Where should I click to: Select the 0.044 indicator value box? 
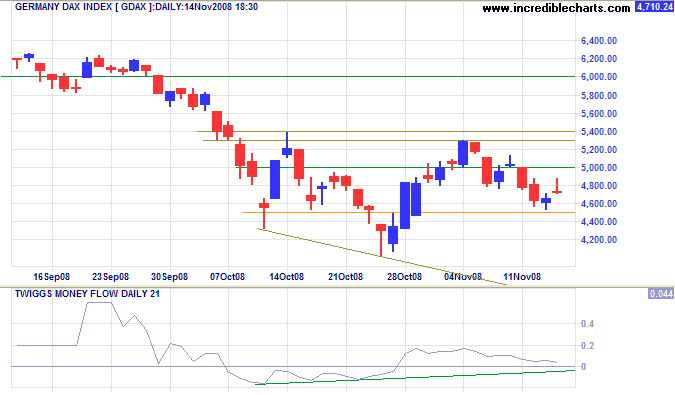[660, 294]
